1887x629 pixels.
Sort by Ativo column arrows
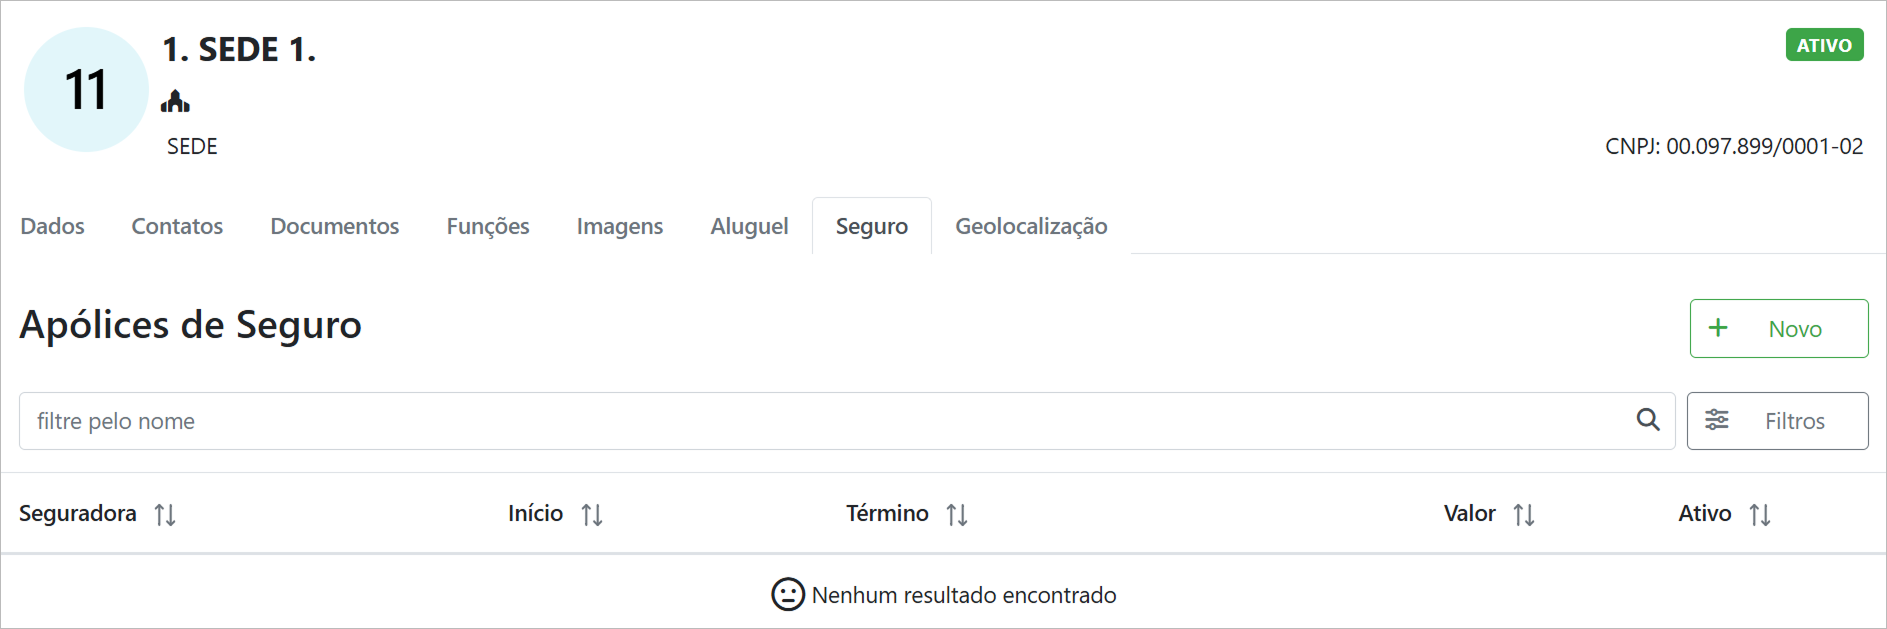(1760, 514)
